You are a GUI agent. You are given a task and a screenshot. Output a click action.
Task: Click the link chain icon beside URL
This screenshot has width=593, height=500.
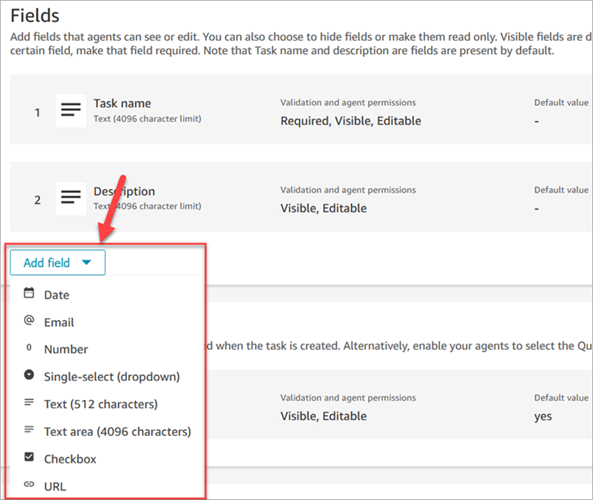point(29,484)
